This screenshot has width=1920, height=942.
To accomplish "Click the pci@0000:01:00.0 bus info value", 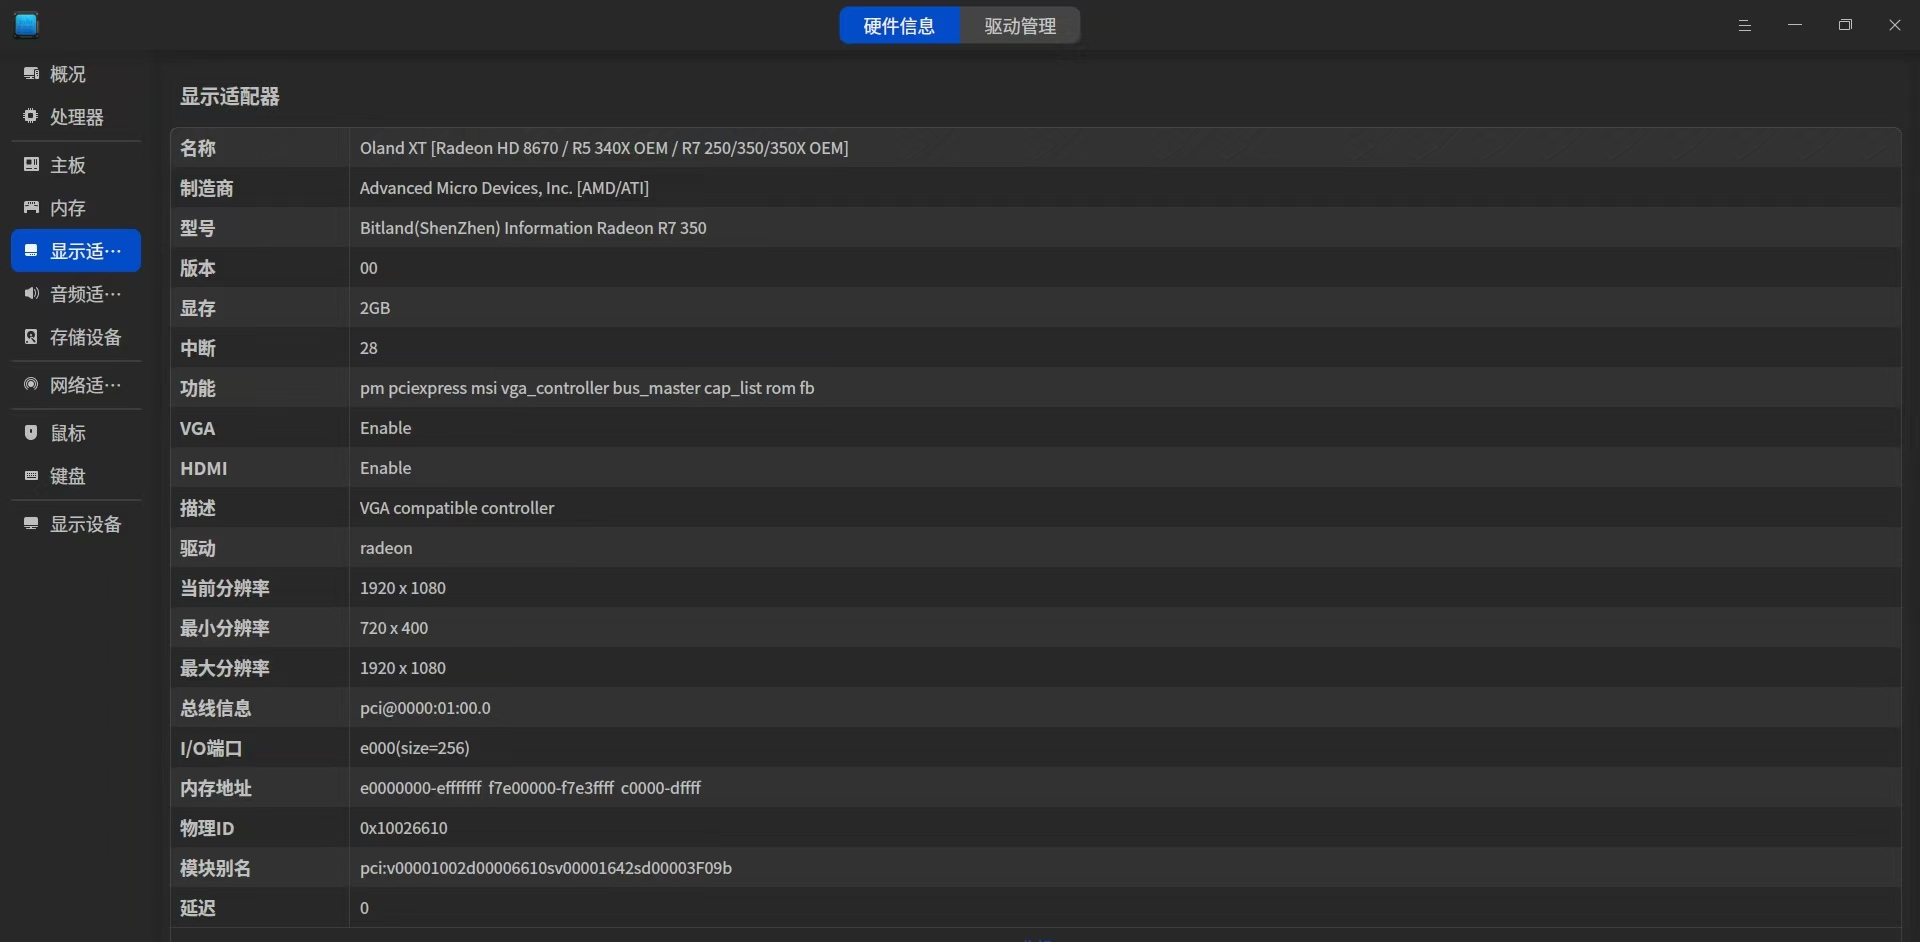I will click(425, 708).
